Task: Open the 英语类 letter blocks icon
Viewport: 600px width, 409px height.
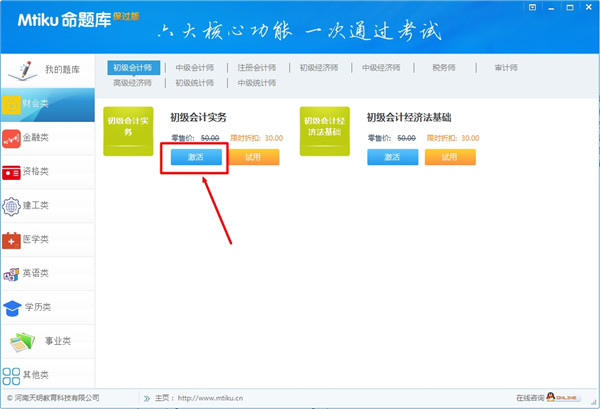Action: pos(11,274)
